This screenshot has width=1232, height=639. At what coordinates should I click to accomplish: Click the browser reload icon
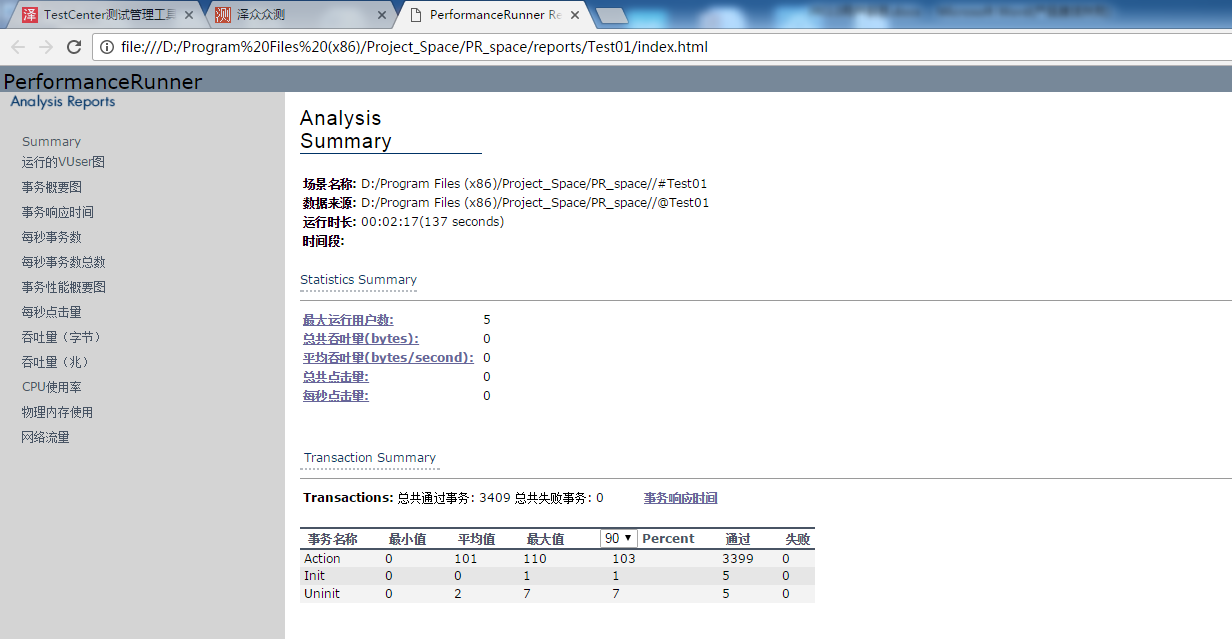(73, 47)
